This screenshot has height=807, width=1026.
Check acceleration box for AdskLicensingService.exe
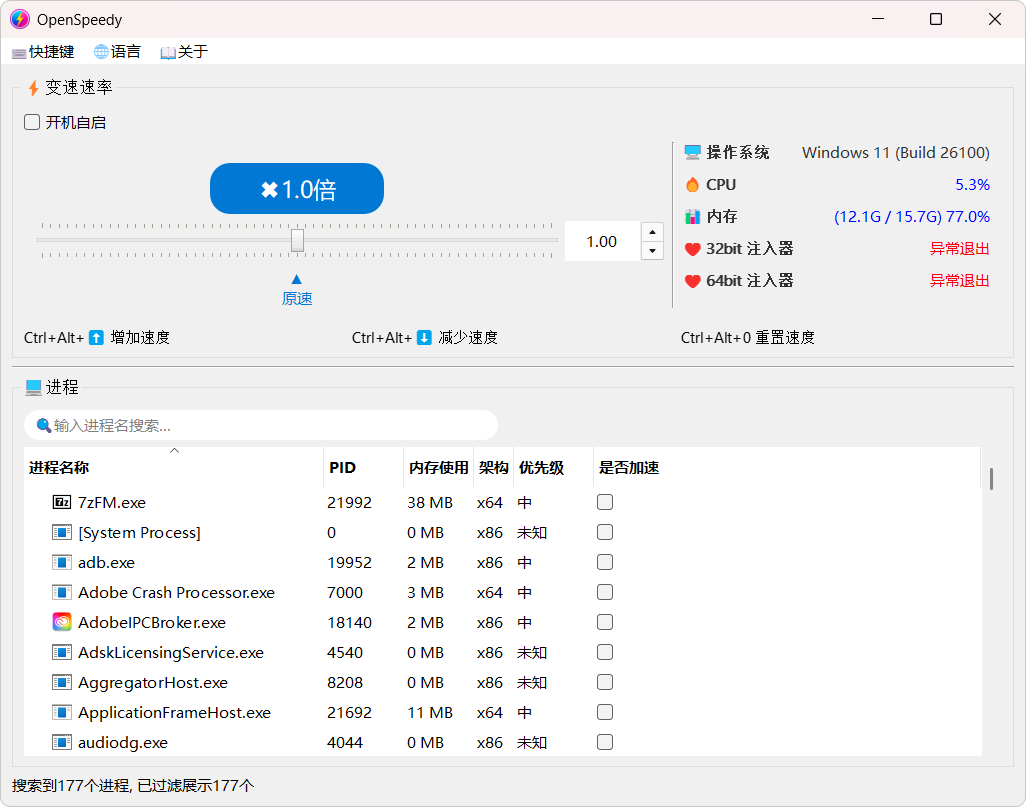(605, 652)
